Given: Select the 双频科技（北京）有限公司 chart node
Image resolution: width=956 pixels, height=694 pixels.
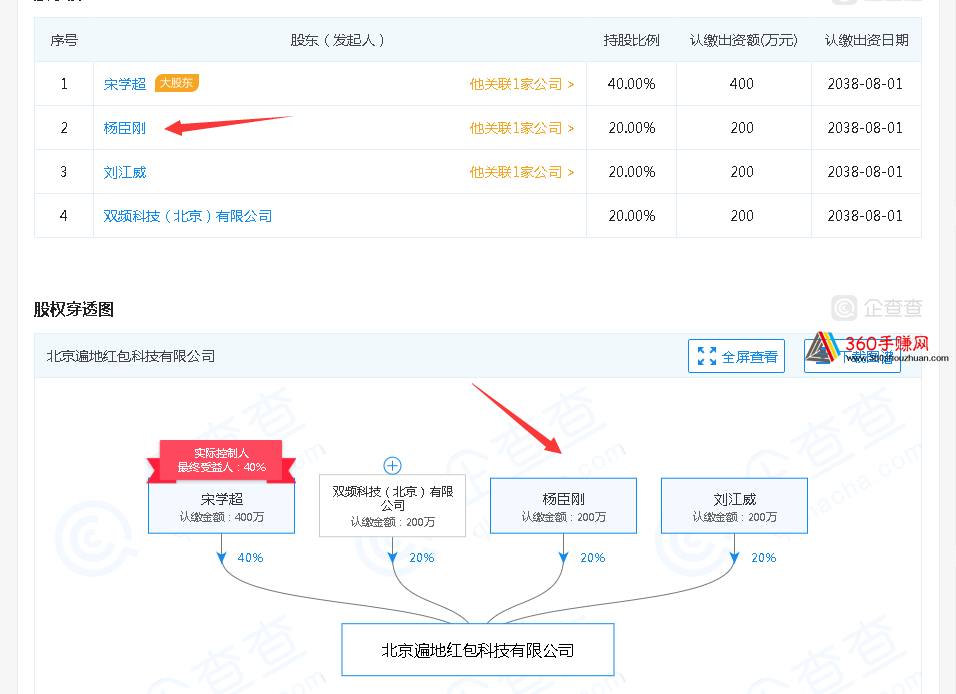Looking at the screenshot, I should point(393,506).
